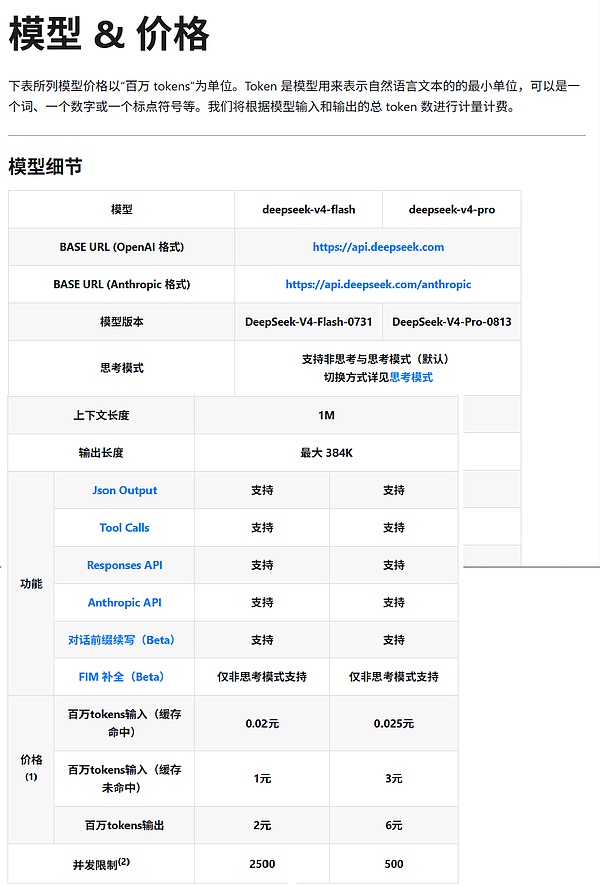Click the 百万tokens输出 label
This screenshot has height=886, width=600.
tap(124, 825)
